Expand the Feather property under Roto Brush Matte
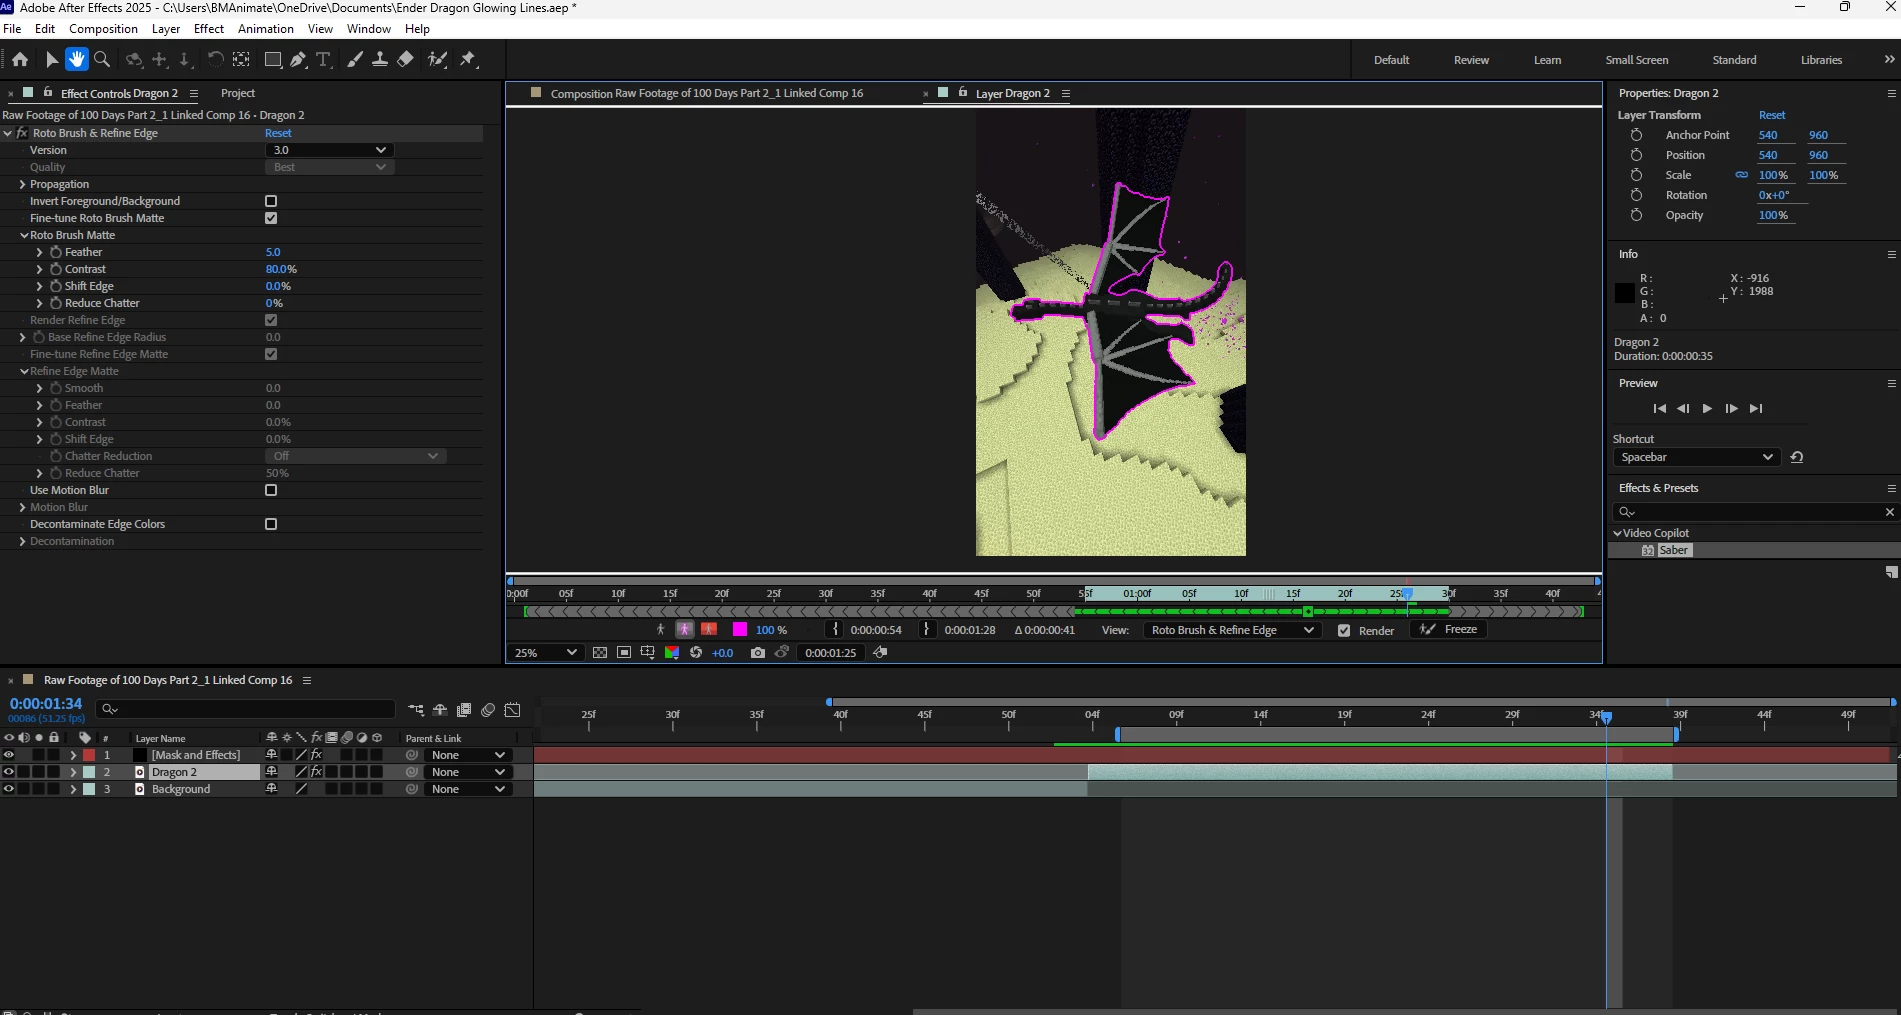Screen dimensions: 1901x1015 (40, 252)
